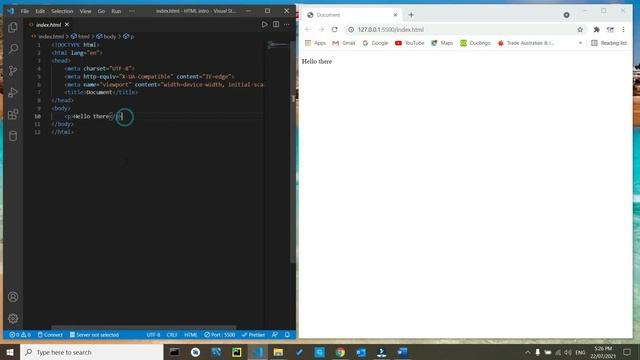Click Chrome's forward arrow
This screenshot has width=640, height=360.
321,29
